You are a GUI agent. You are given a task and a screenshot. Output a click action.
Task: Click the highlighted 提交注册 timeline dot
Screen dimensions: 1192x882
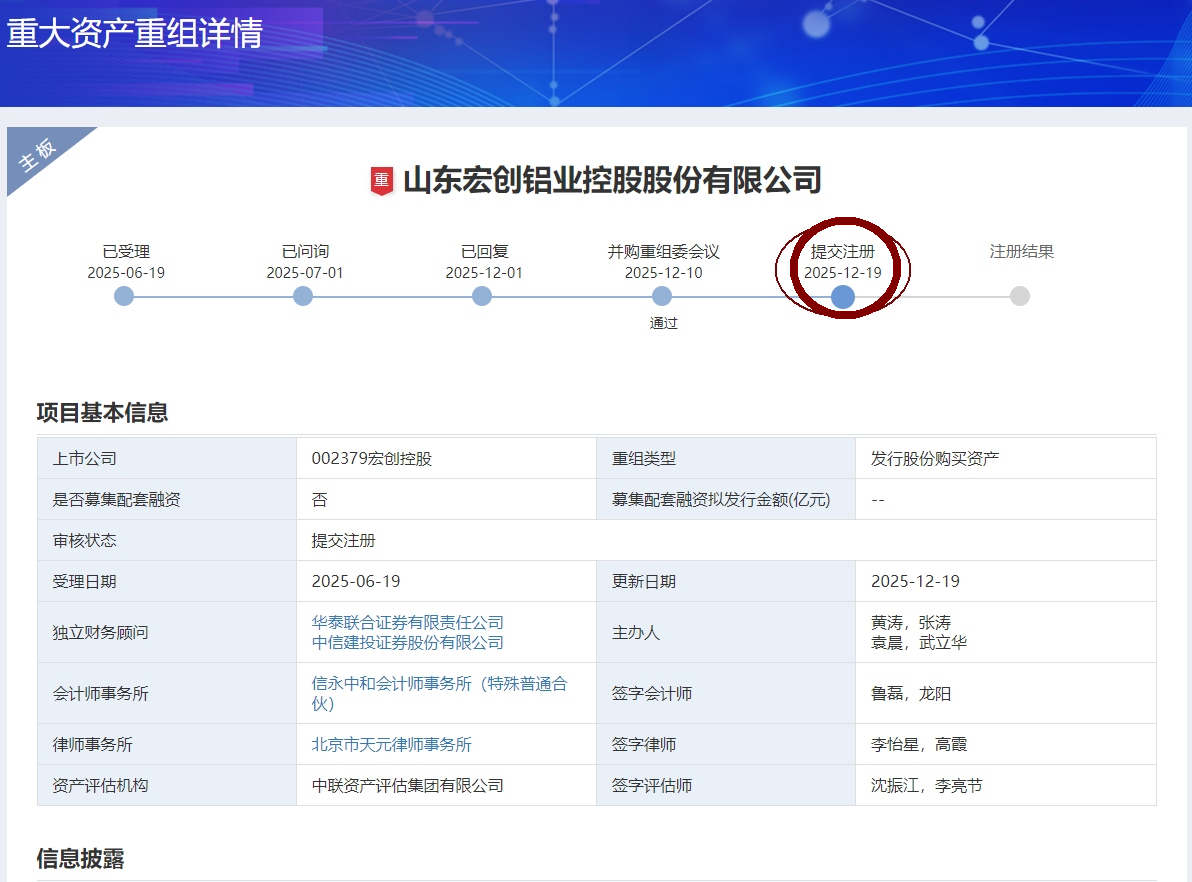tap(842, 297)
